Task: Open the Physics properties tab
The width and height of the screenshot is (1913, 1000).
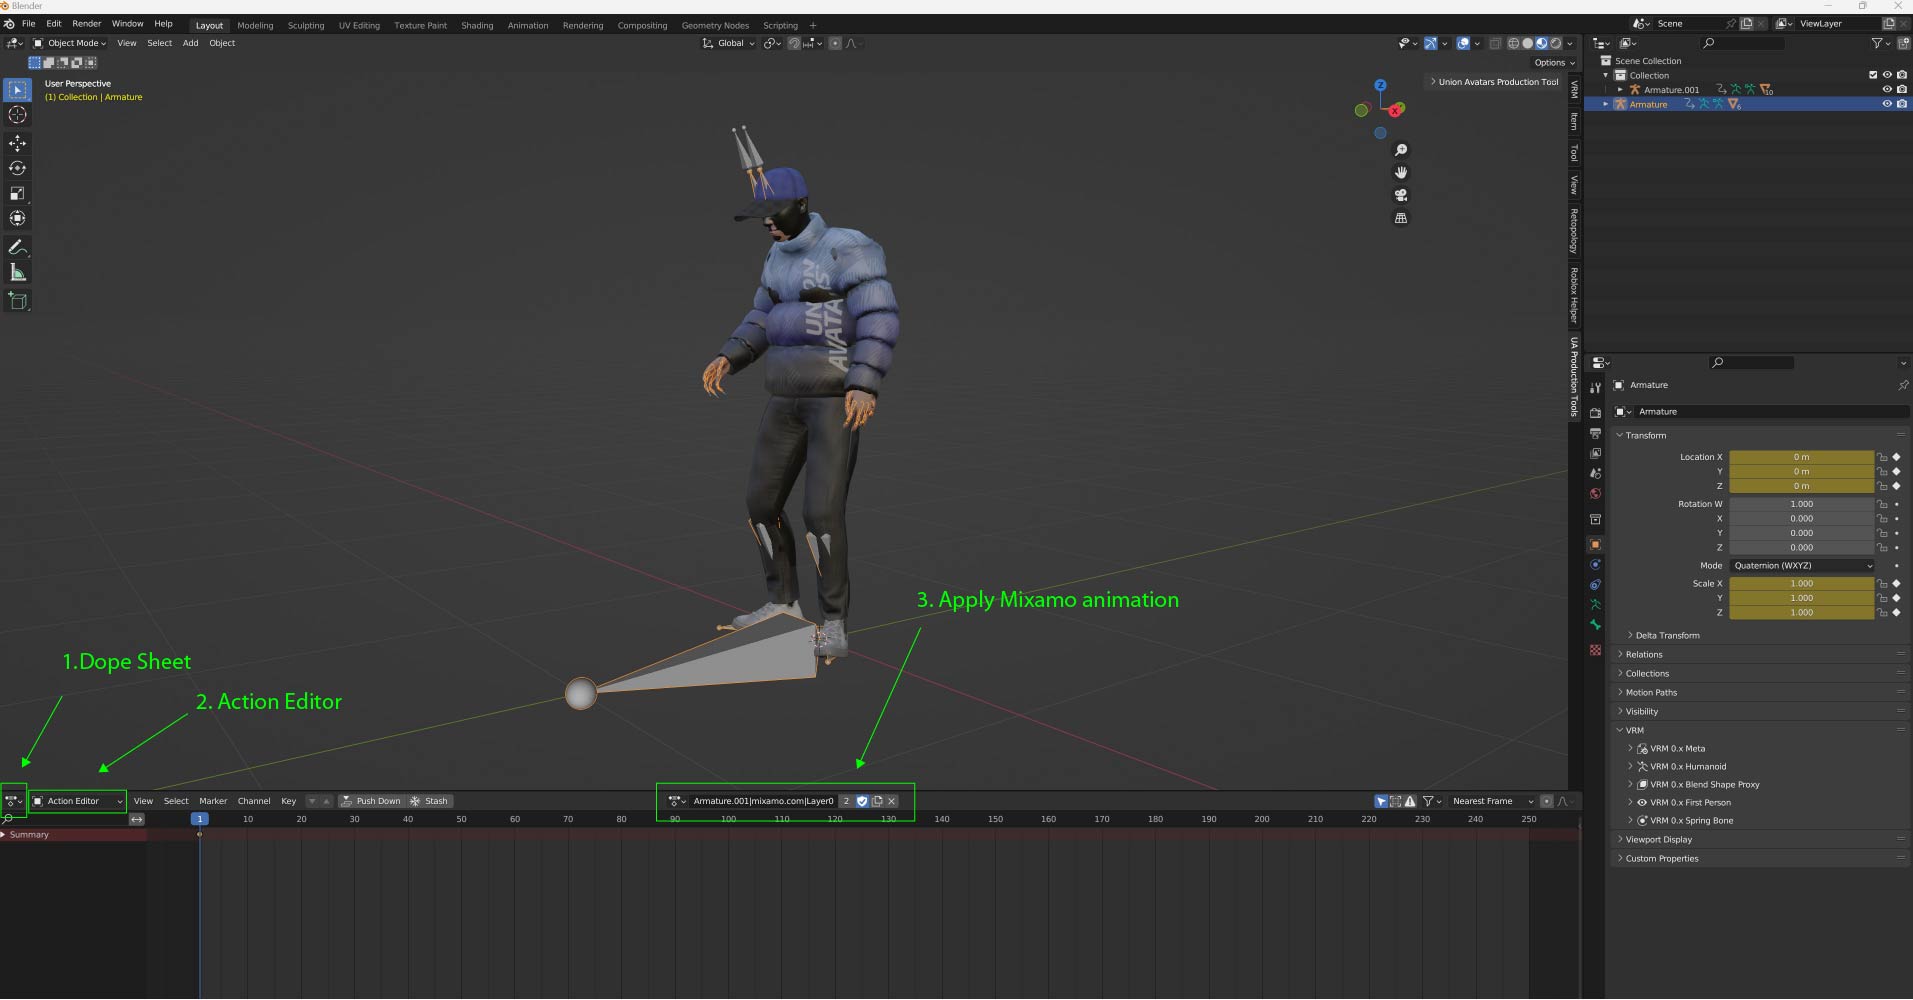Action: click(1595, 565)
